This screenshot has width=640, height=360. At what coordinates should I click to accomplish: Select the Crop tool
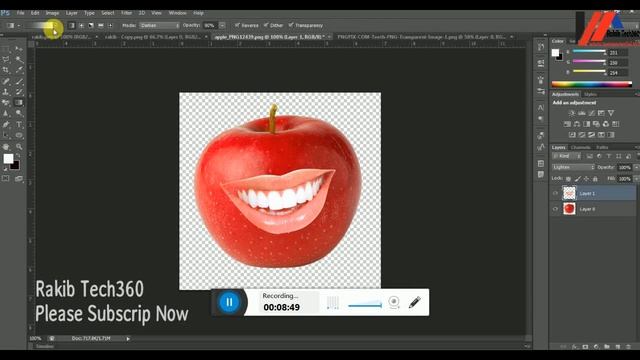pyautogui.click(x=6, y=70)
